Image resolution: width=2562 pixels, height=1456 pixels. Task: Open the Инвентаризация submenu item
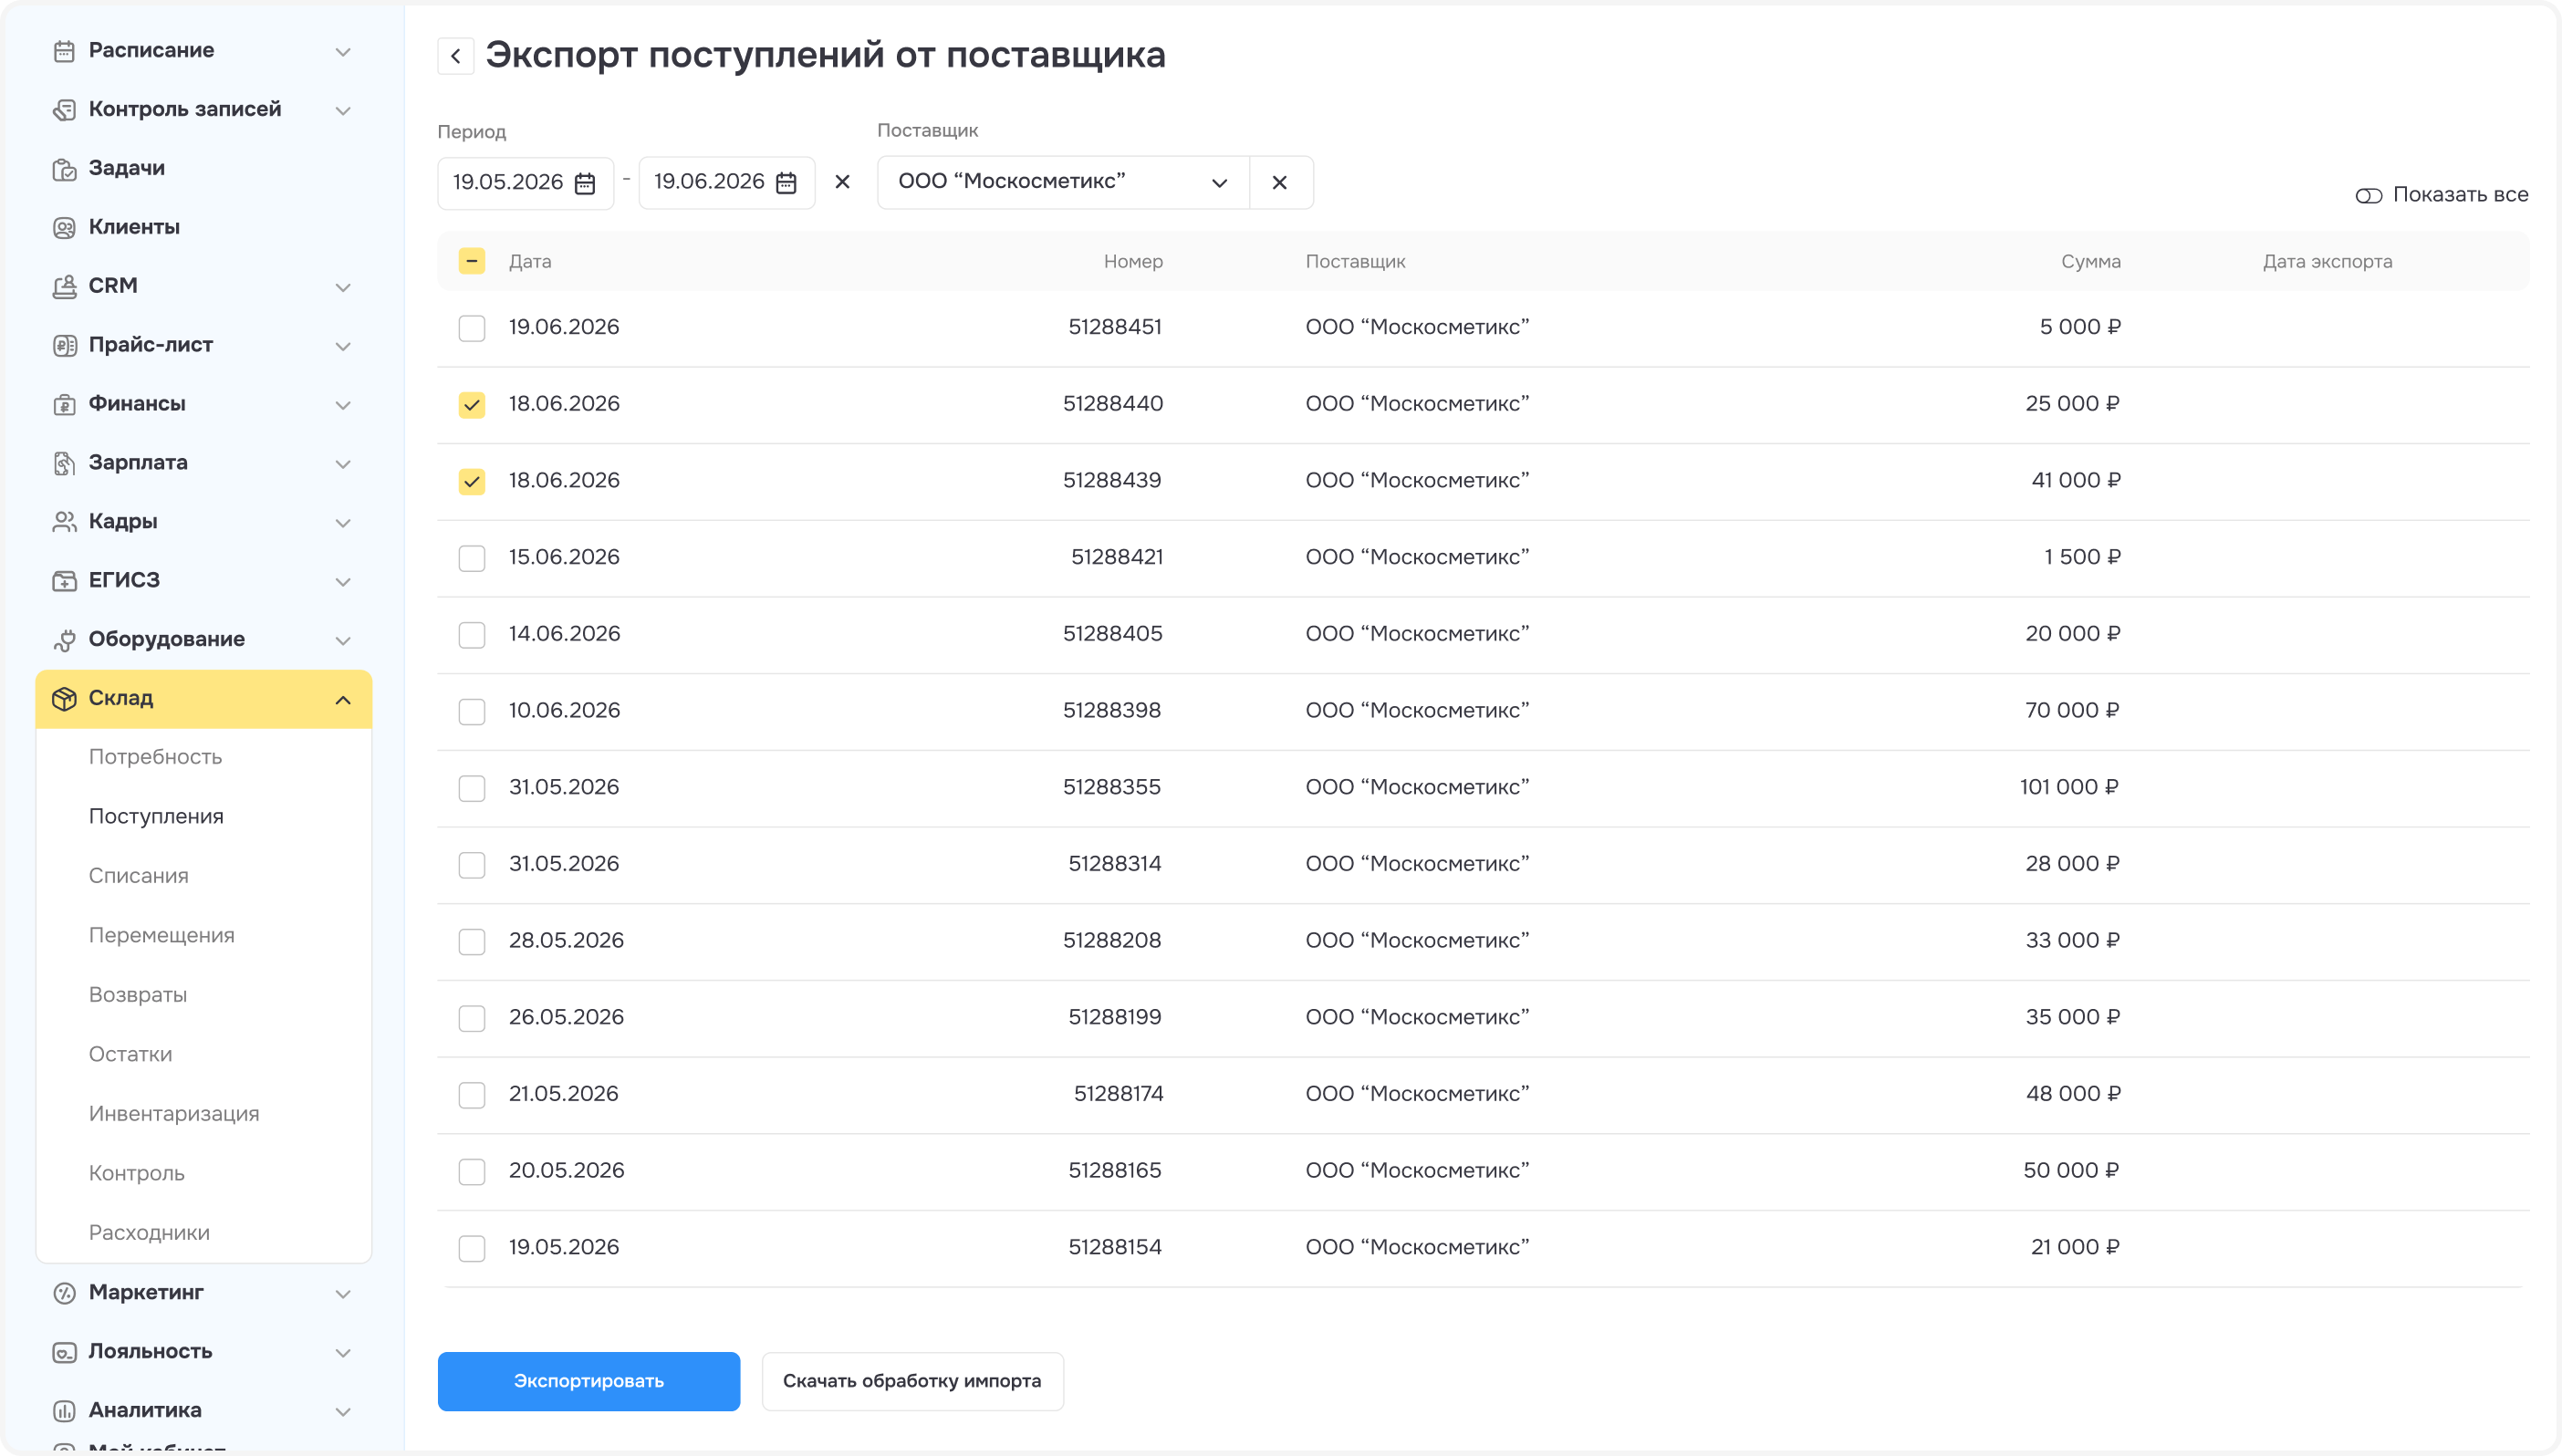174,1113
